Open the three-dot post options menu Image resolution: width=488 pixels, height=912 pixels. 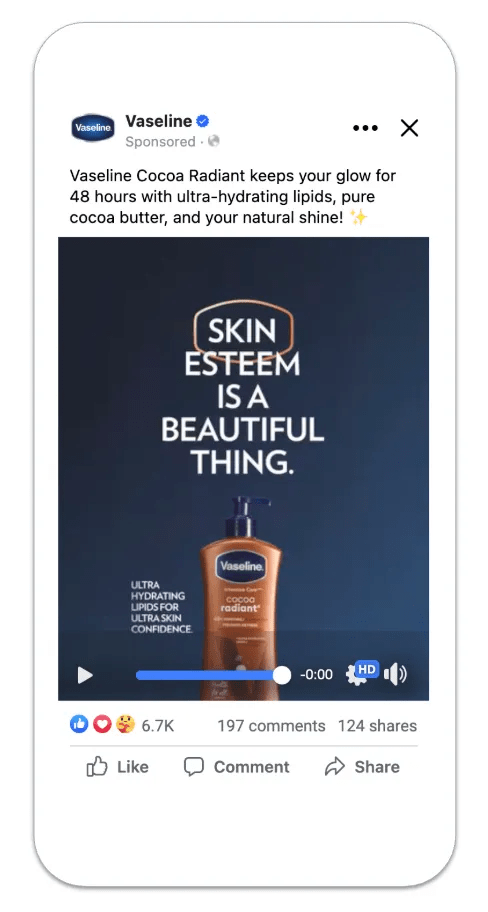click(365, 128)
